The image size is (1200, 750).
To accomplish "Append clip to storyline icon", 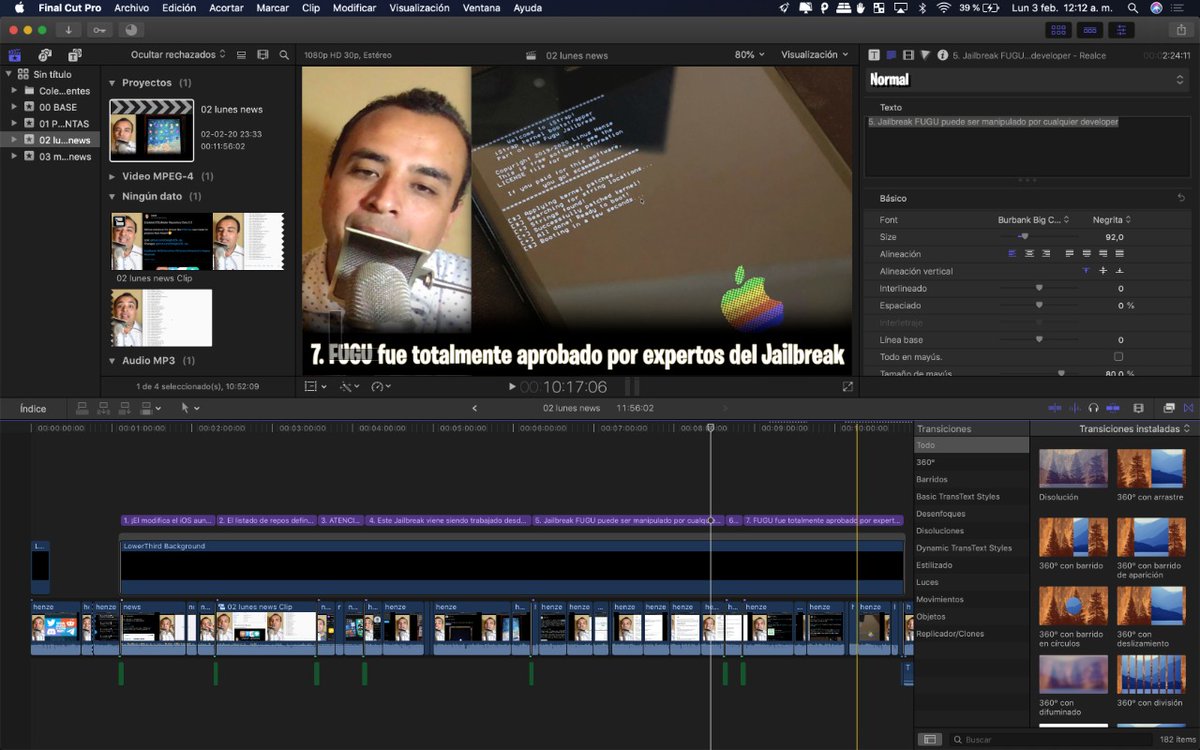I will (x=126, y=408).
